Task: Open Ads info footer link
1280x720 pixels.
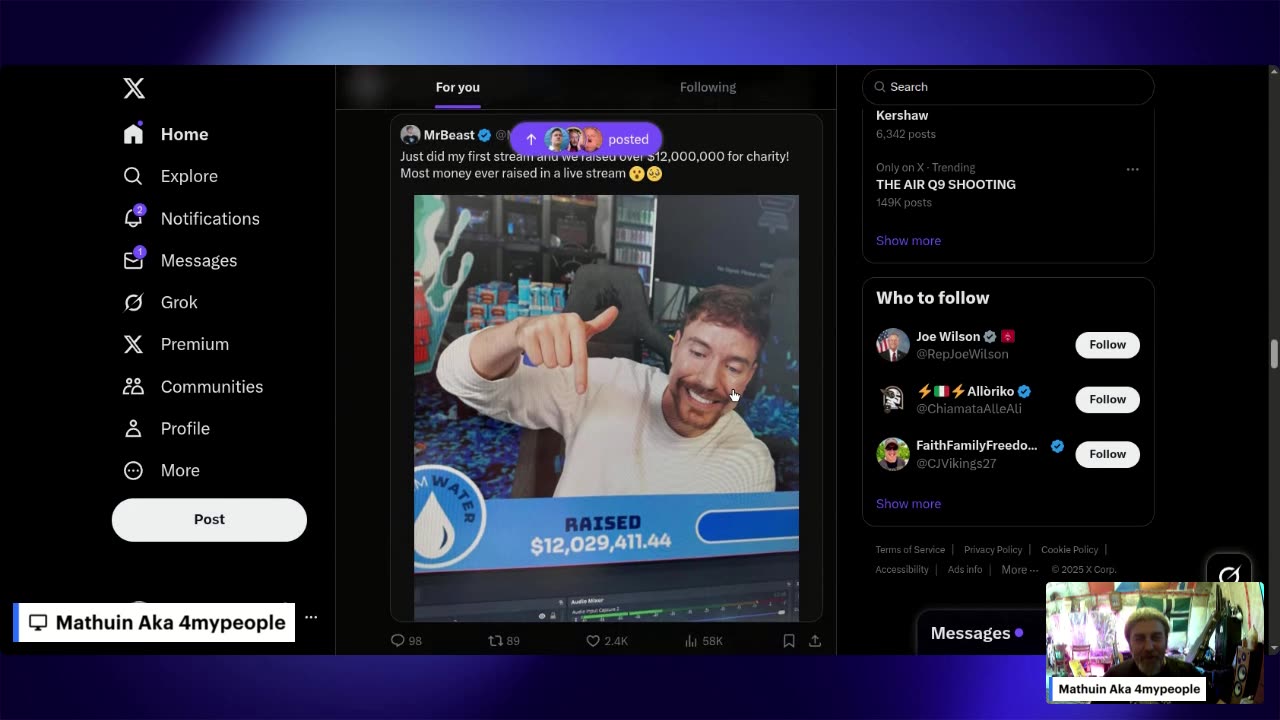Action: tap(965, 569)
